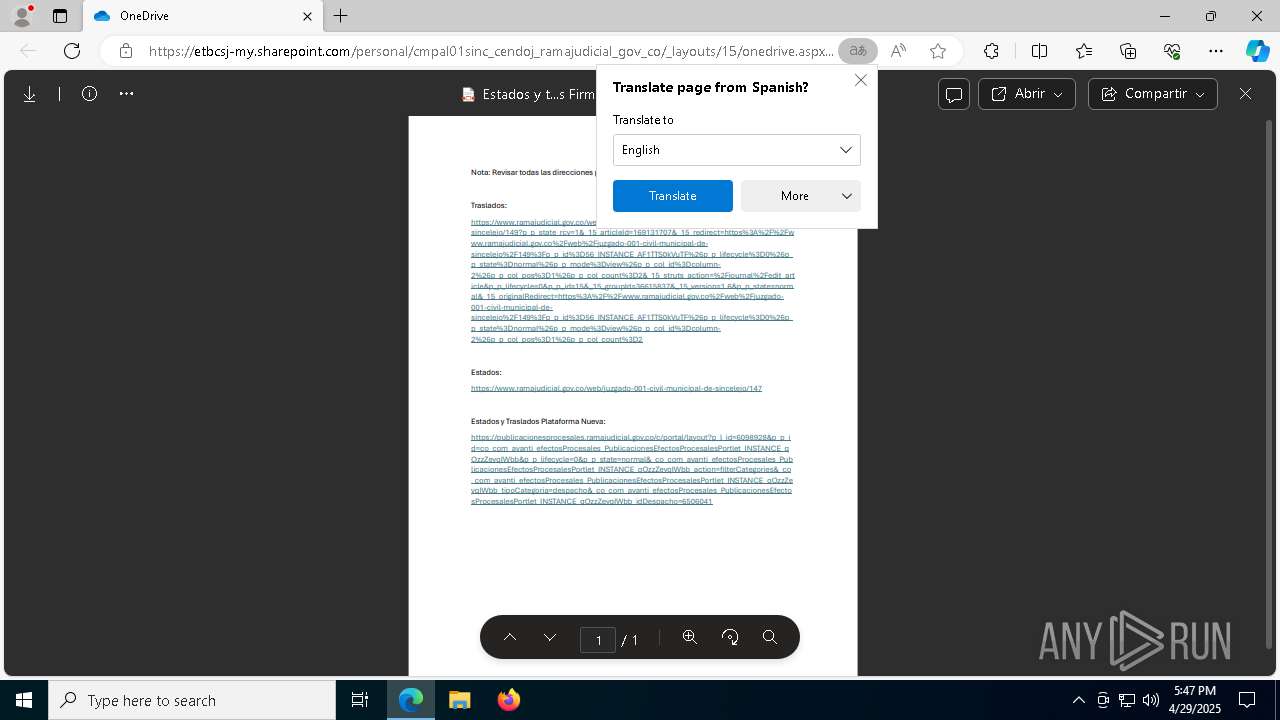Open browser Extensions menu
1280x720 pixels.
pos(991,51)
